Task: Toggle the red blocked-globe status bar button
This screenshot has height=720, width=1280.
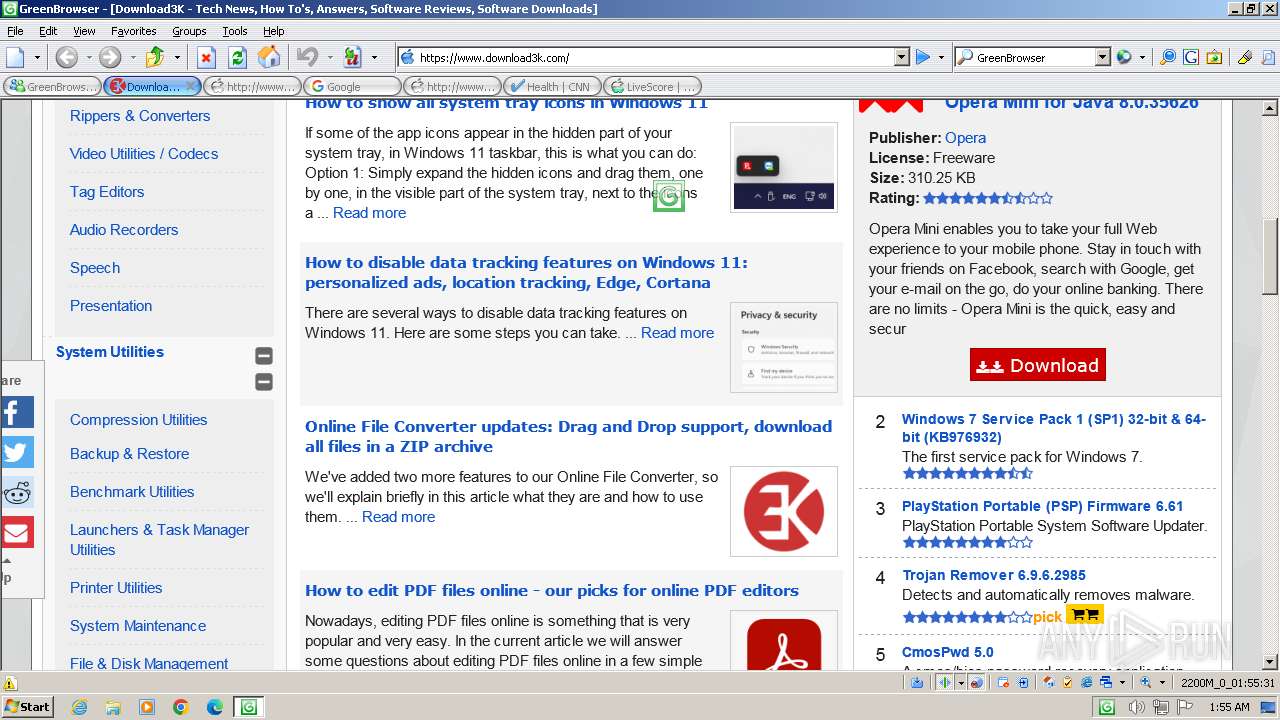Action: point(976,683)
